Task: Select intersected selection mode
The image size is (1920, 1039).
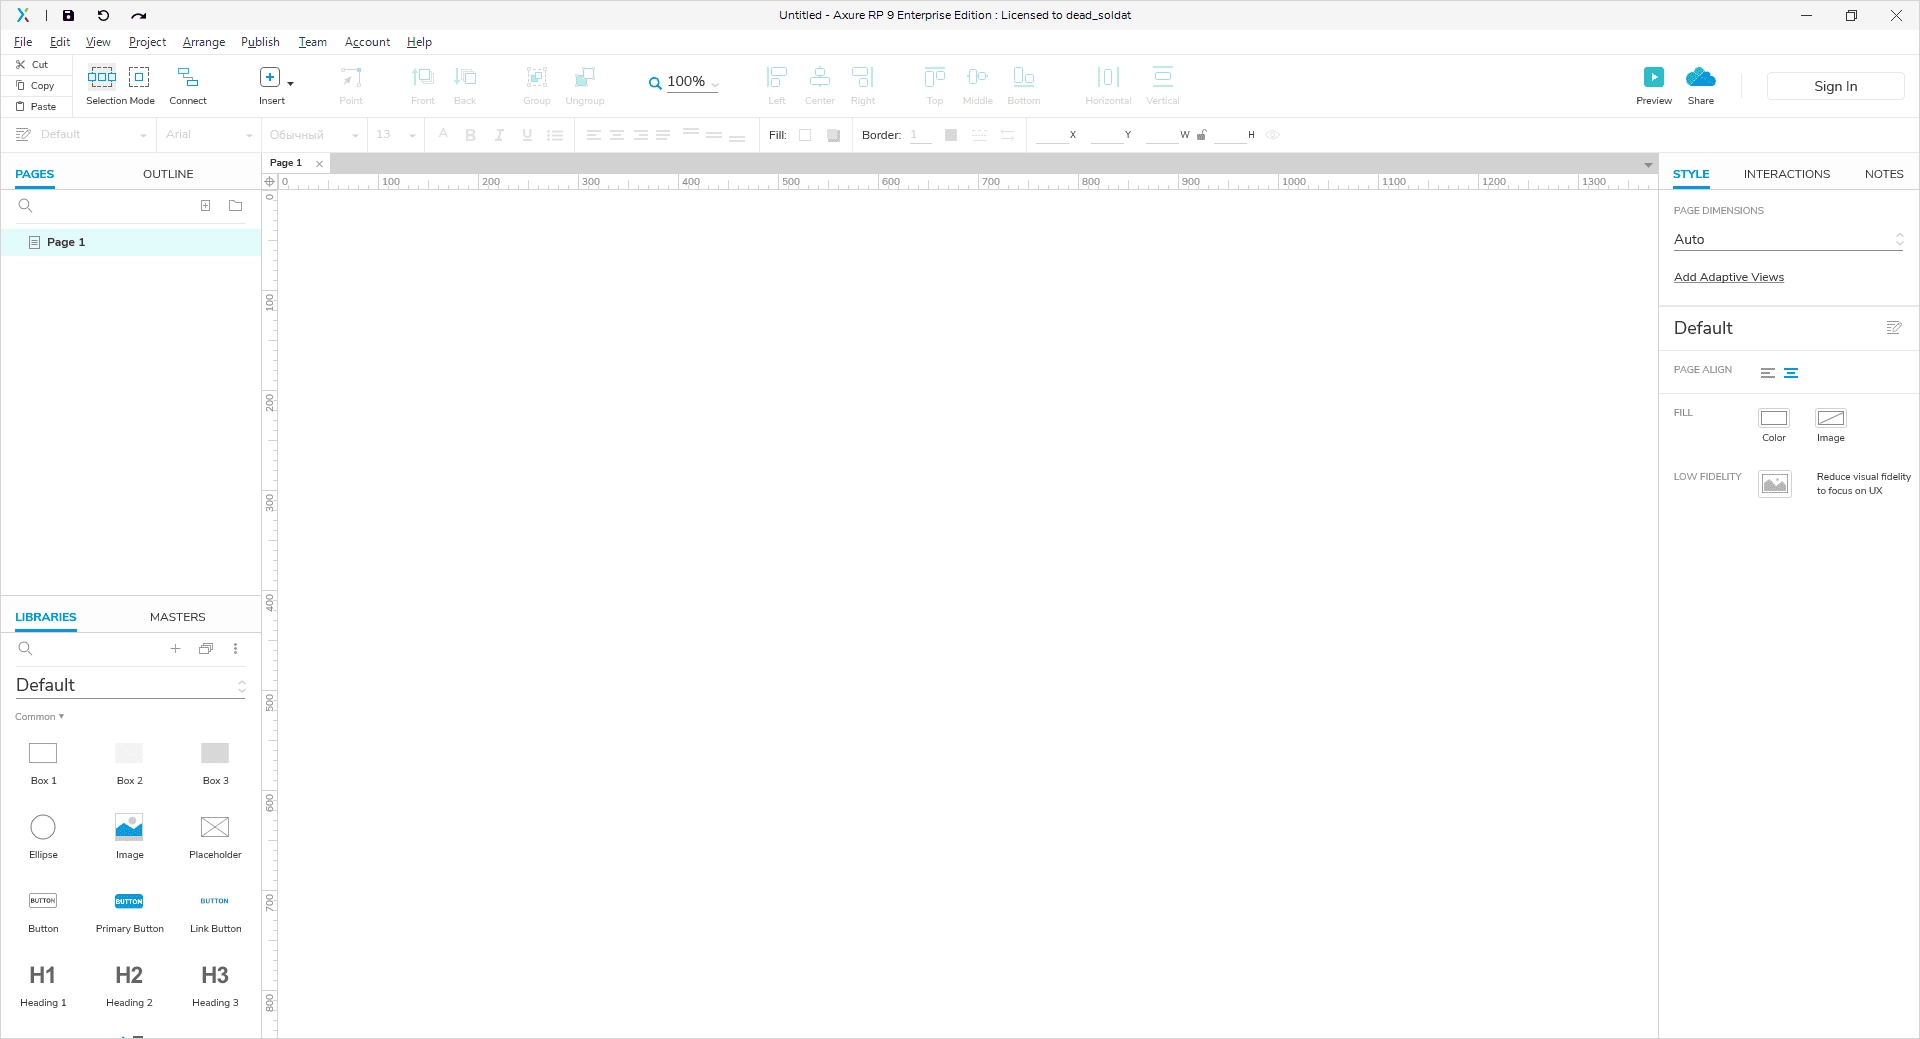Action: tap(102, 77)
